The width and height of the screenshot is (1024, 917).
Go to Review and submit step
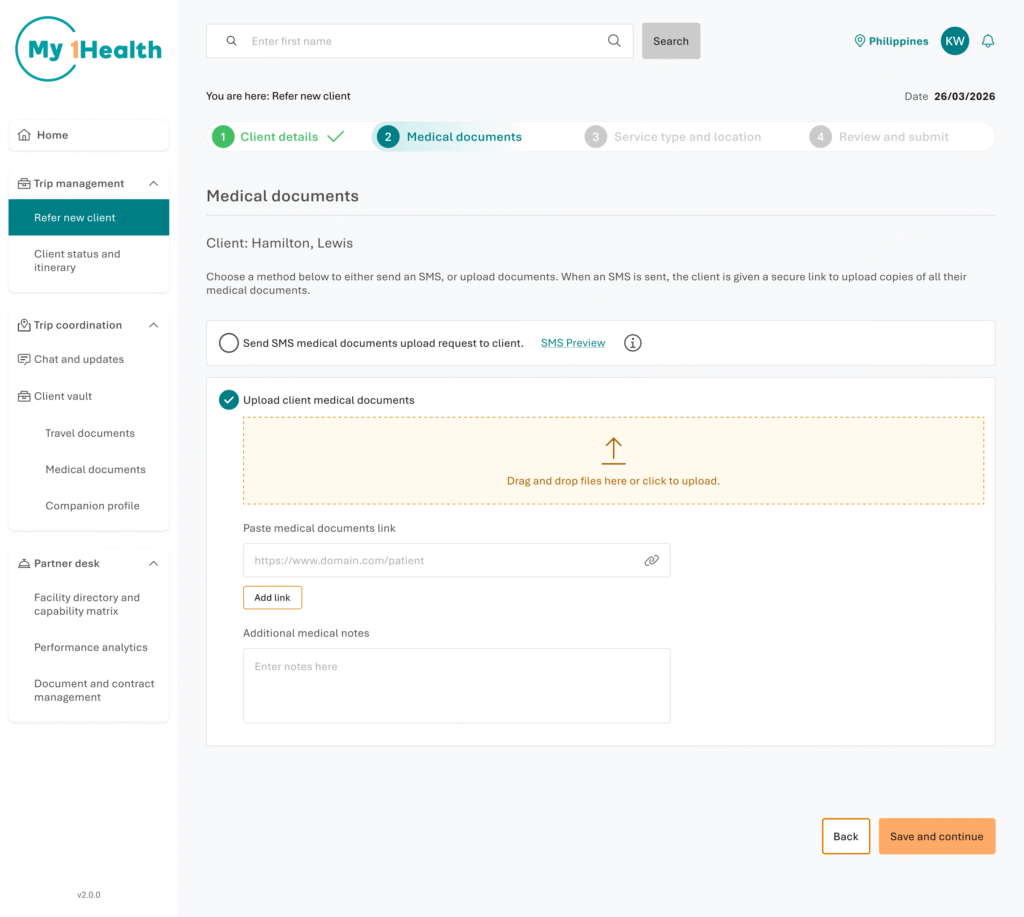[x=879, y=137]
